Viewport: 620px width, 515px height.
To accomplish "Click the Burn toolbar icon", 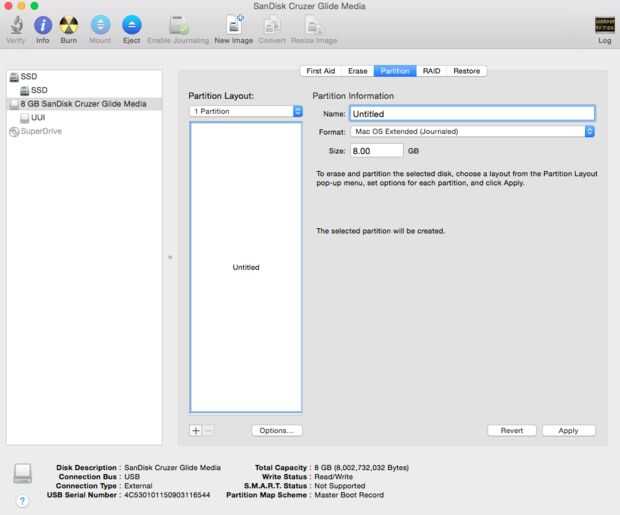I will pos(68,25).
